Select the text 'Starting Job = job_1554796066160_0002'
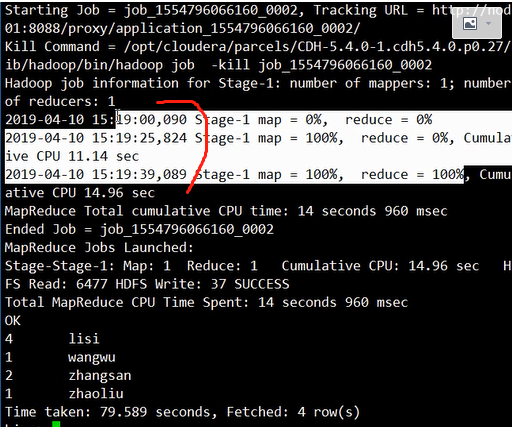Image resolution: width=523 pixels, height=427 pixels. (151, 11)
